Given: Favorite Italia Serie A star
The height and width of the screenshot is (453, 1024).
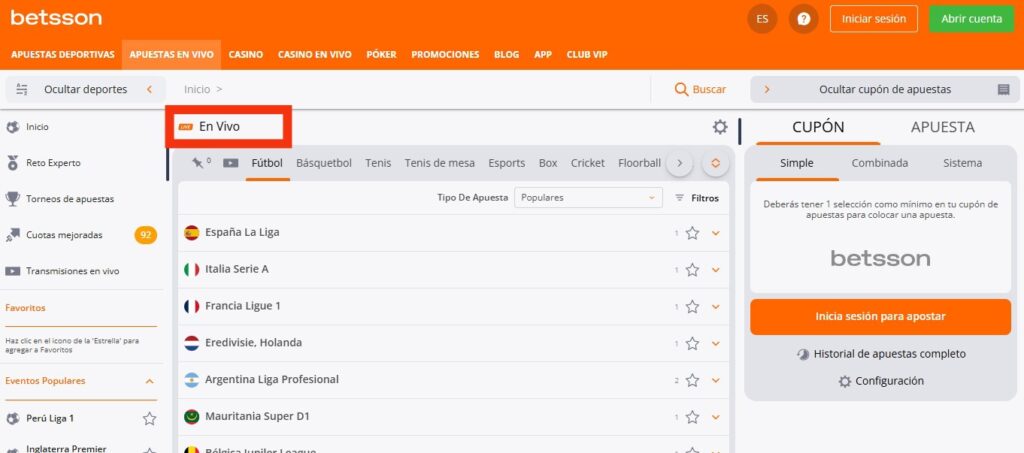Looking at the screenshot, I should pos(692,270).
